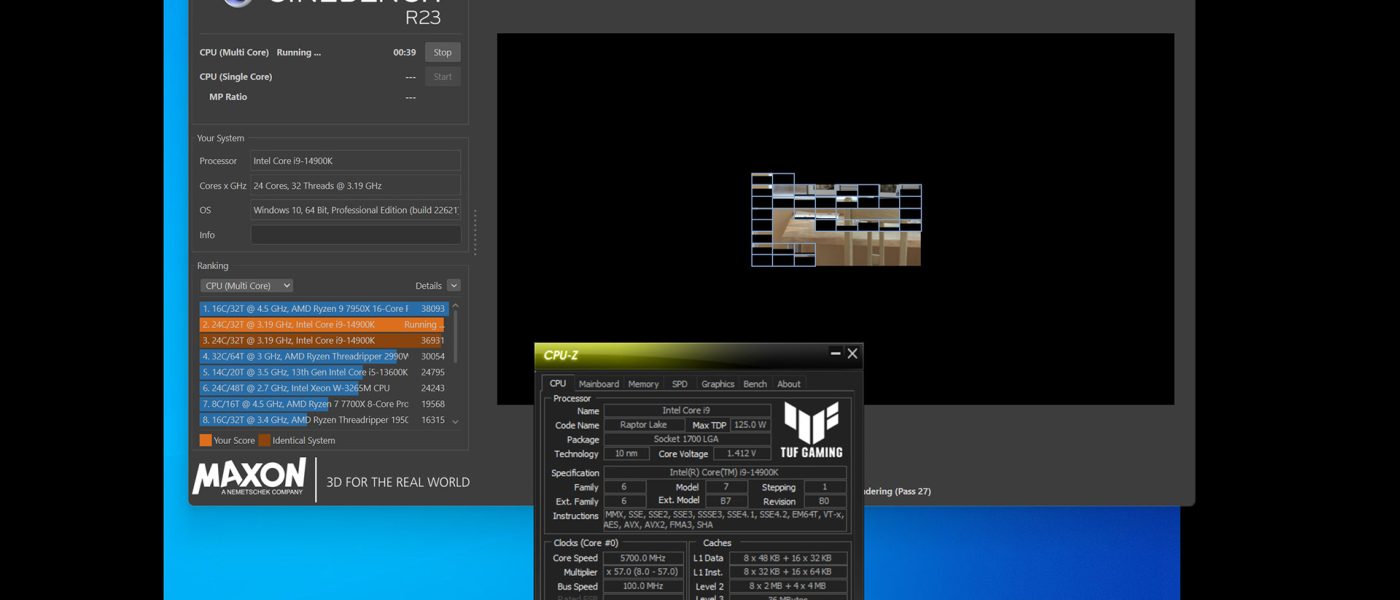Screen dimensions: 1400x600
Task: Select i9-14900K ranking row scoring 36931
Action: 323,340
